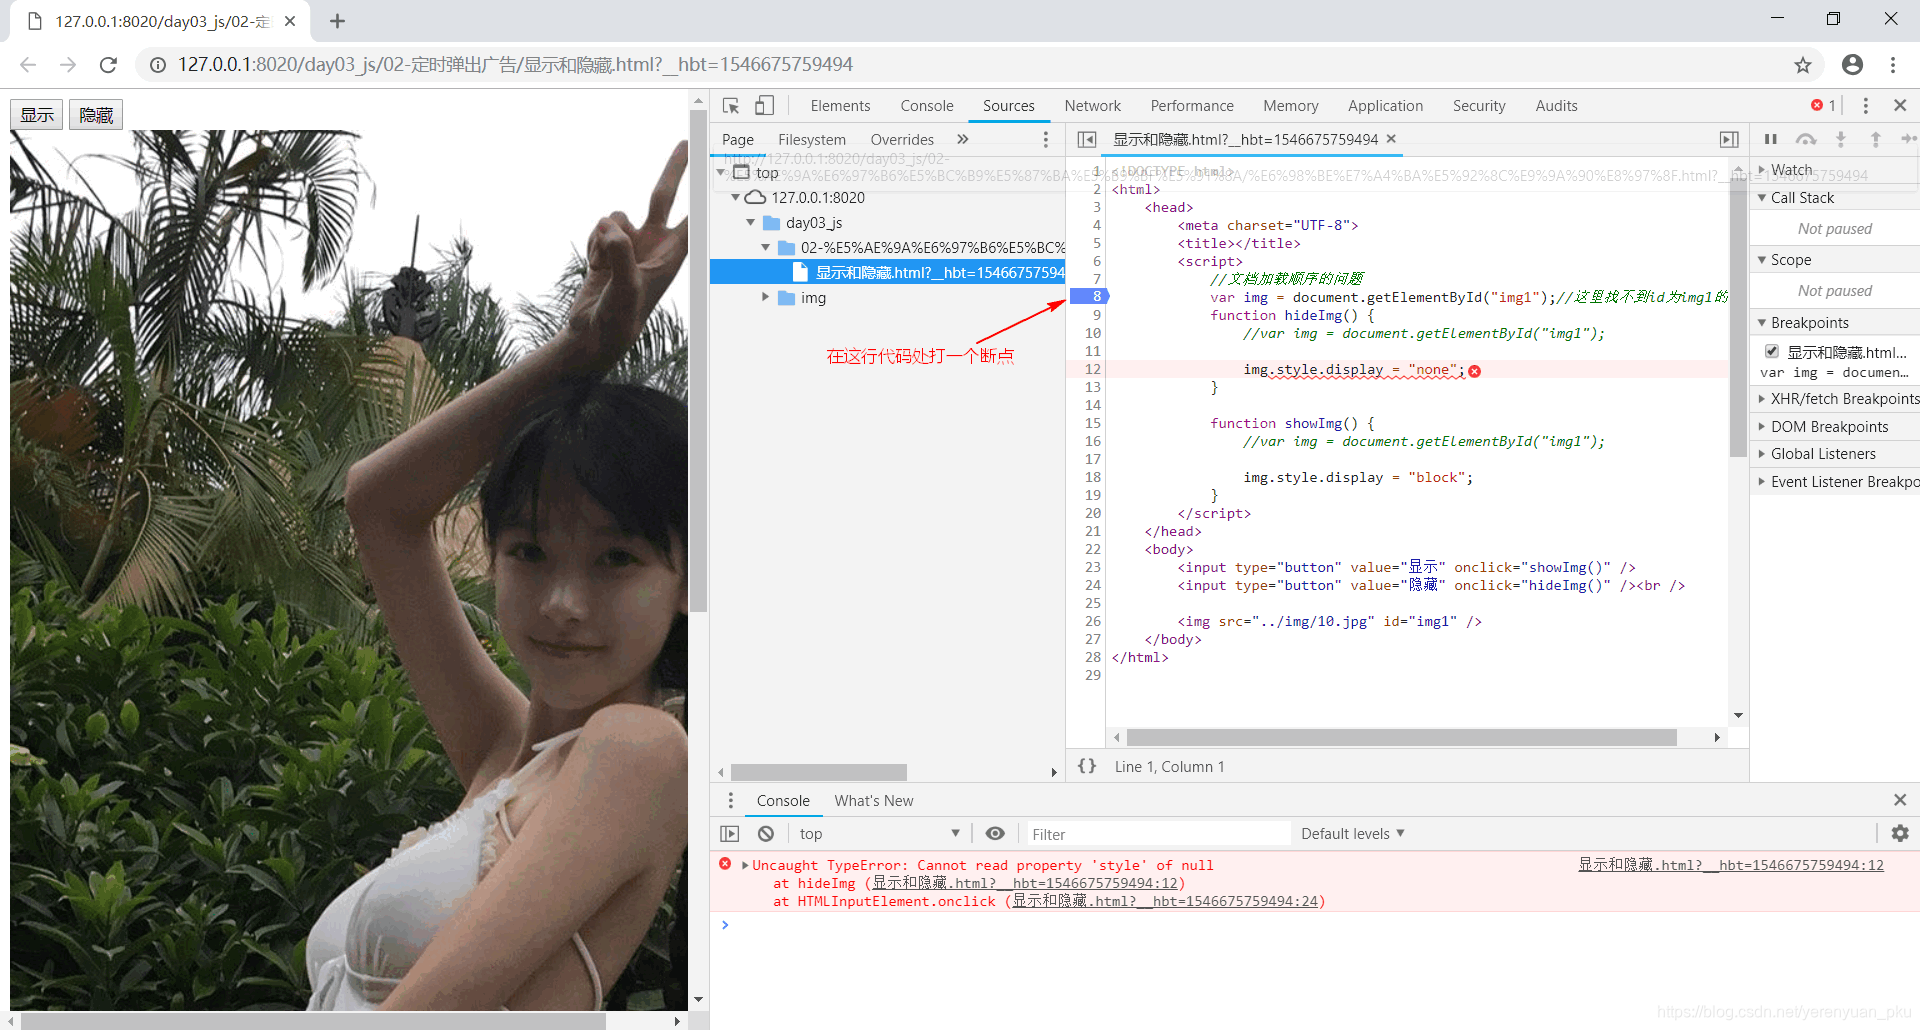Hide the navigator sidebar
Viewport: 1920px width, 1030px height.
click(x=1087, y=139)
